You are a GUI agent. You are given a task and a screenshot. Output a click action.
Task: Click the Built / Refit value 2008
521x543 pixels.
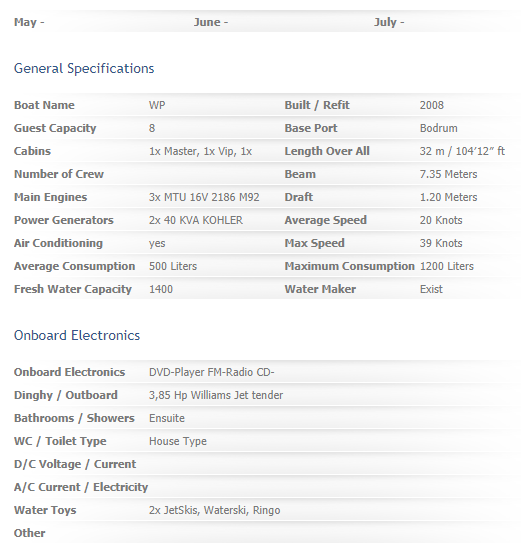click(432, 105)
